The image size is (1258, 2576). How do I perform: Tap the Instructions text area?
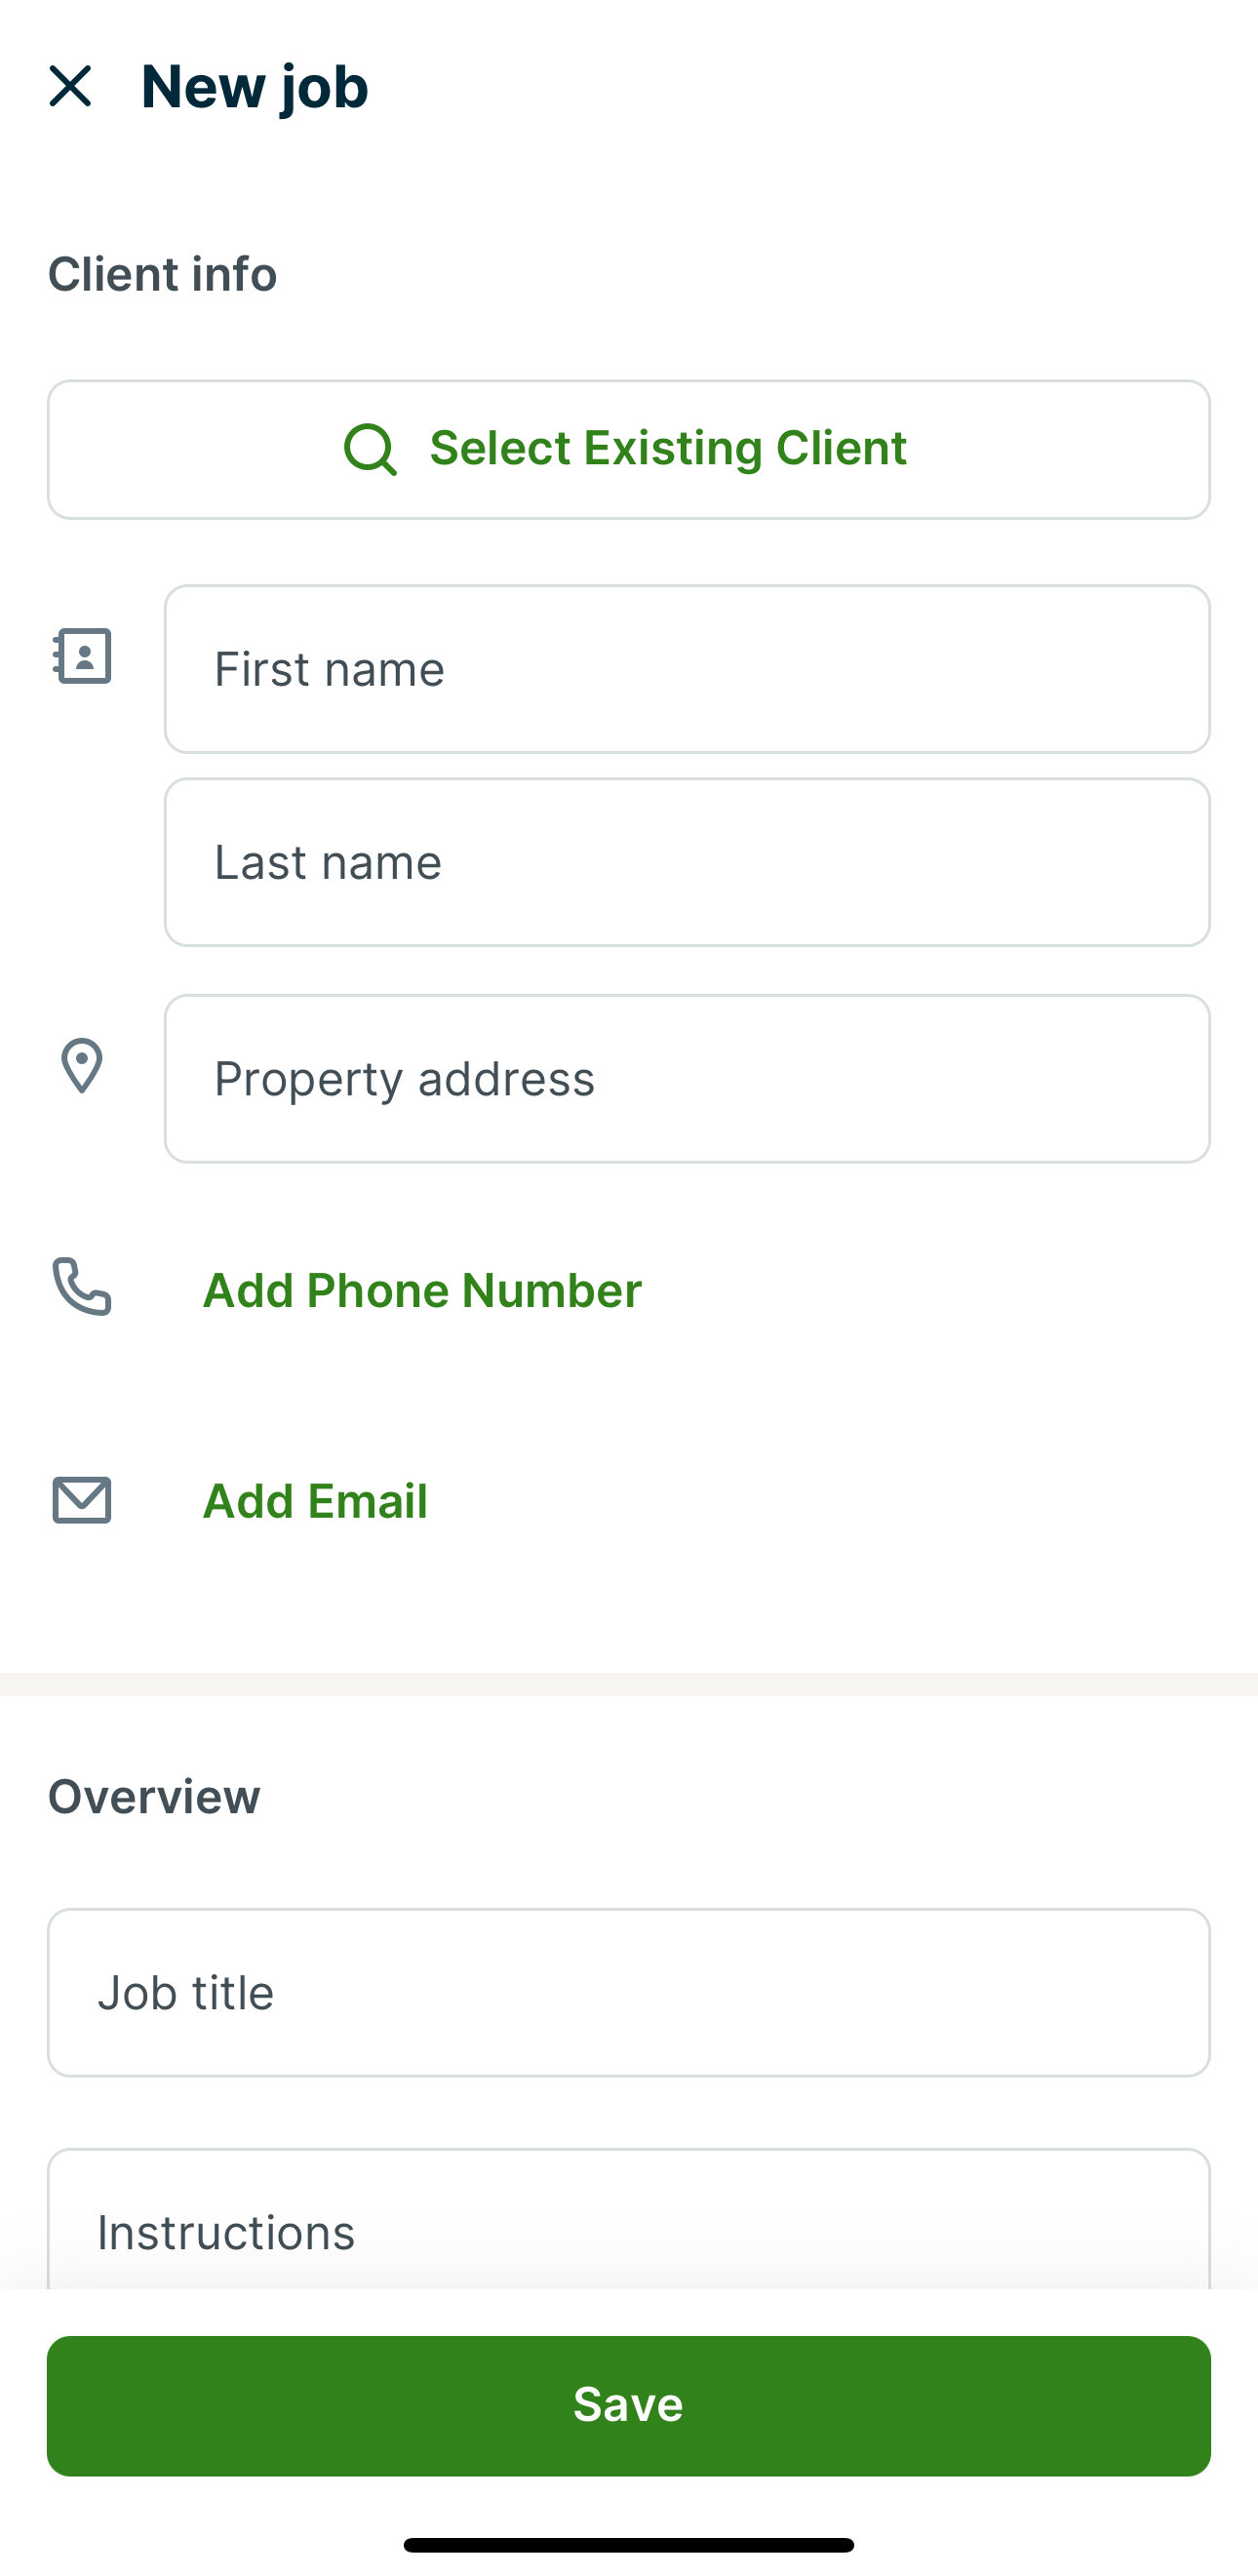click(x=628, y=2232)
